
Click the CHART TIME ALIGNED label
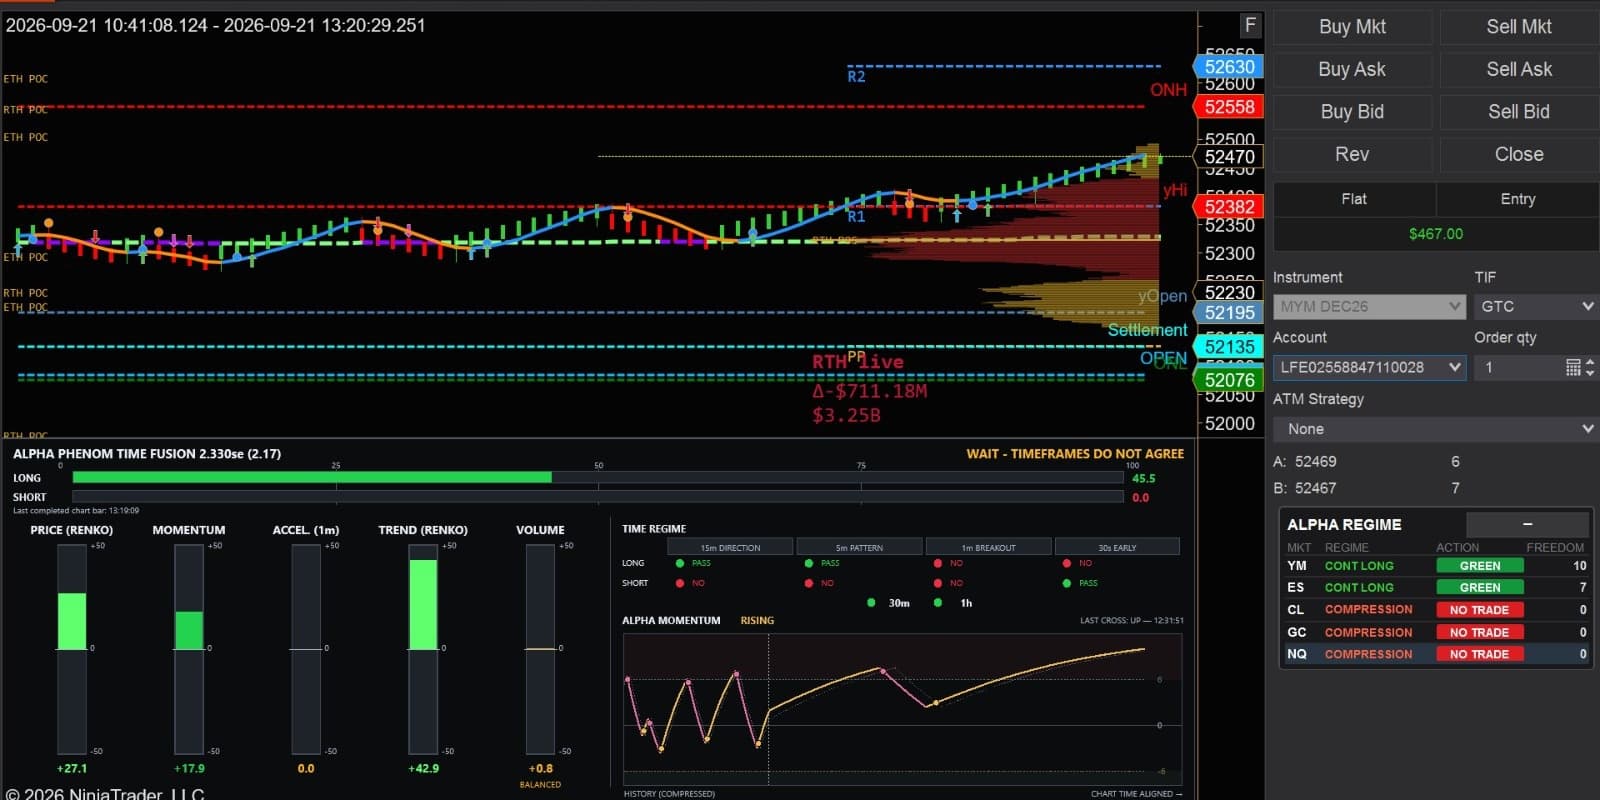point(1136,794)
